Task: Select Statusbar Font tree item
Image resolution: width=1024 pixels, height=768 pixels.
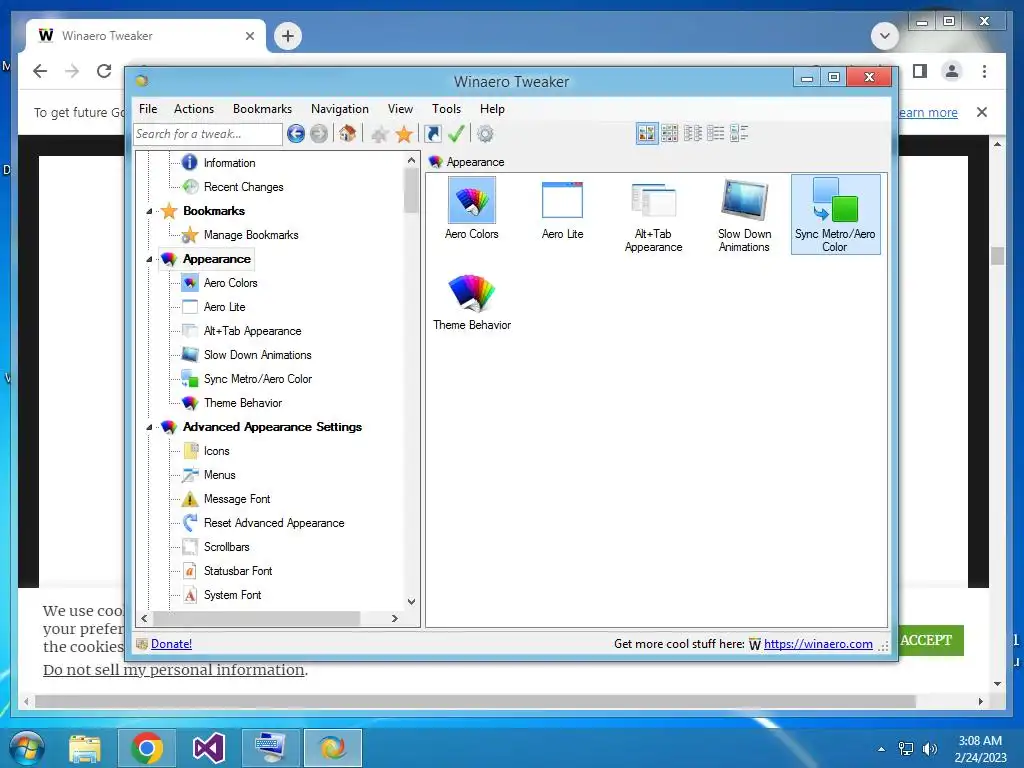Action: [x=238, y=571]
